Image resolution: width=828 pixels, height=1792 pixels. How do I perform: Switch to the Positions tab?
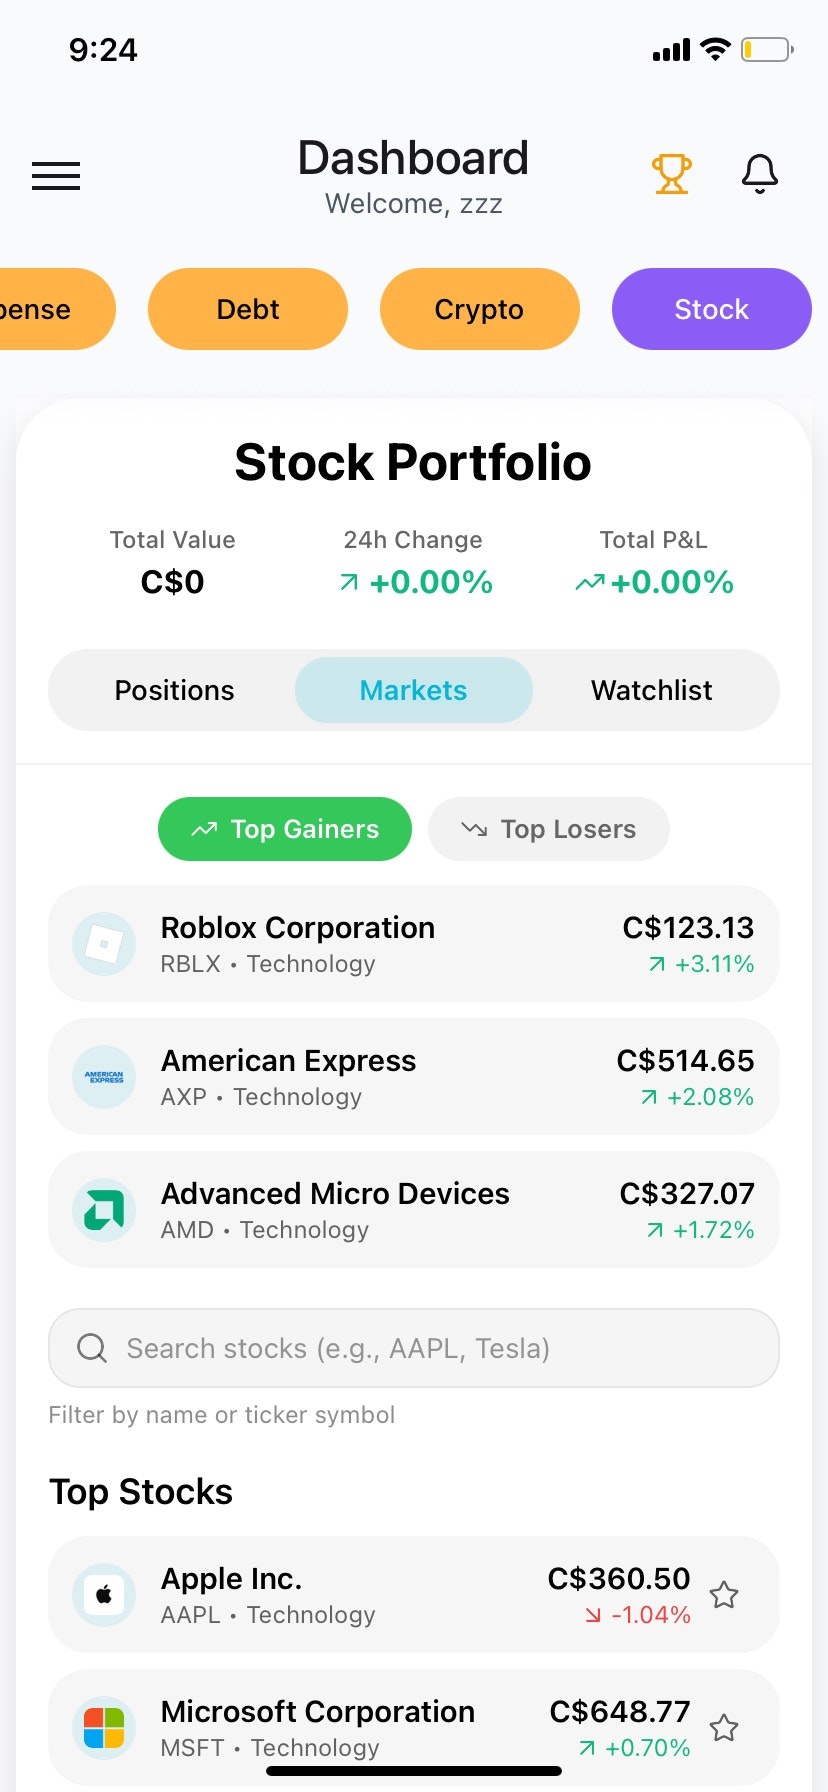pos(174,690)
